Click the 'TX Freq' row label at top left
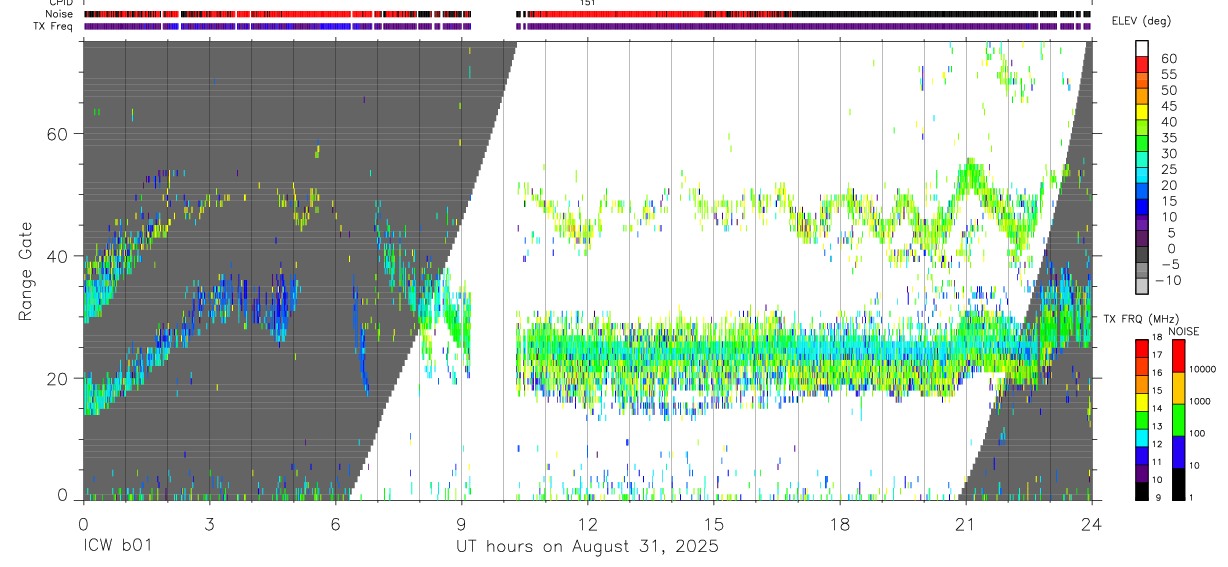 (x=54, y=26)
